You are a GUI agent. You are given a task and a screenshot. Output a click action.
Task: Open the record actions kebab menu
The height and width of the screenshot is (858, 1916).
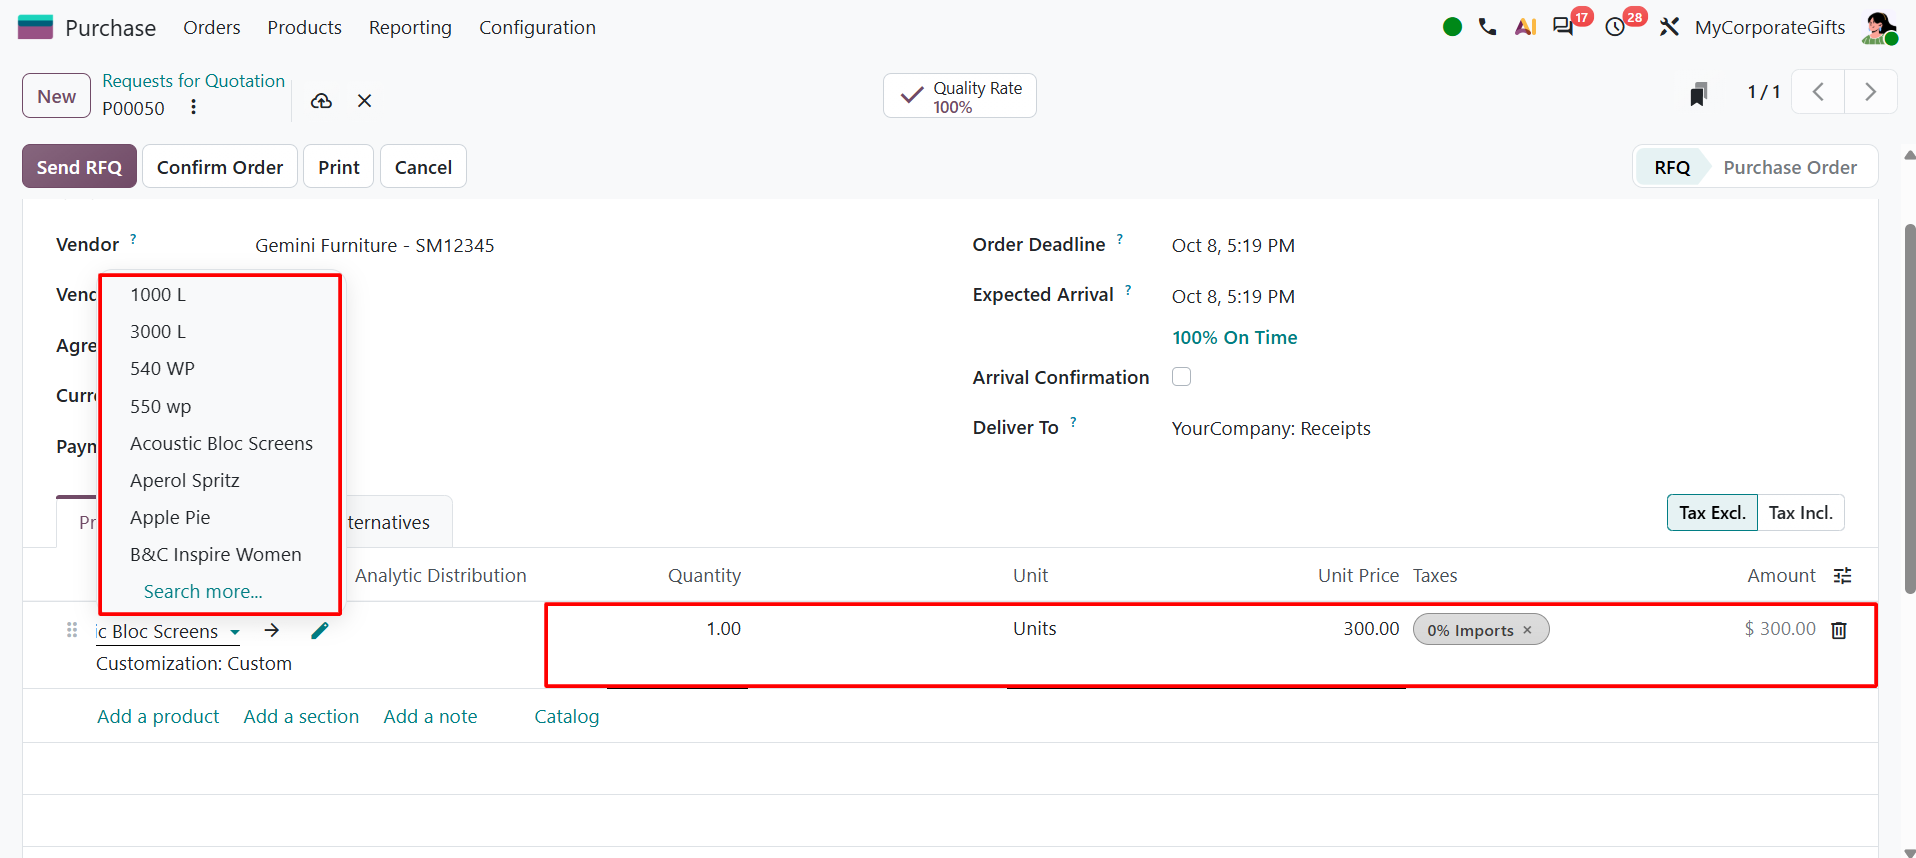tap(193, 107)
